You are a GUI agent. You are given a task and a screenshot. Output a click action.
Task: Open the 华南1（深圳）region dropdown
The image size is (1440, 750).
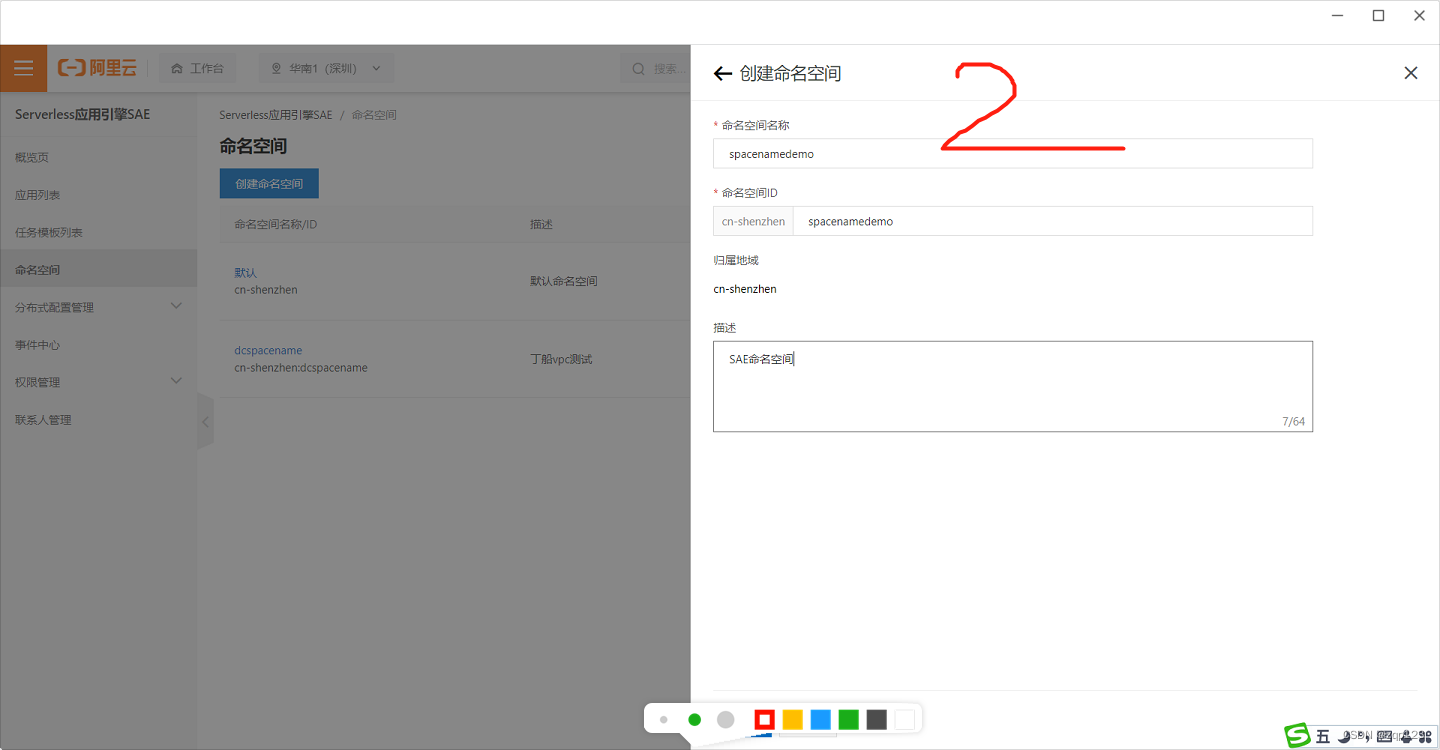(325, 68)
